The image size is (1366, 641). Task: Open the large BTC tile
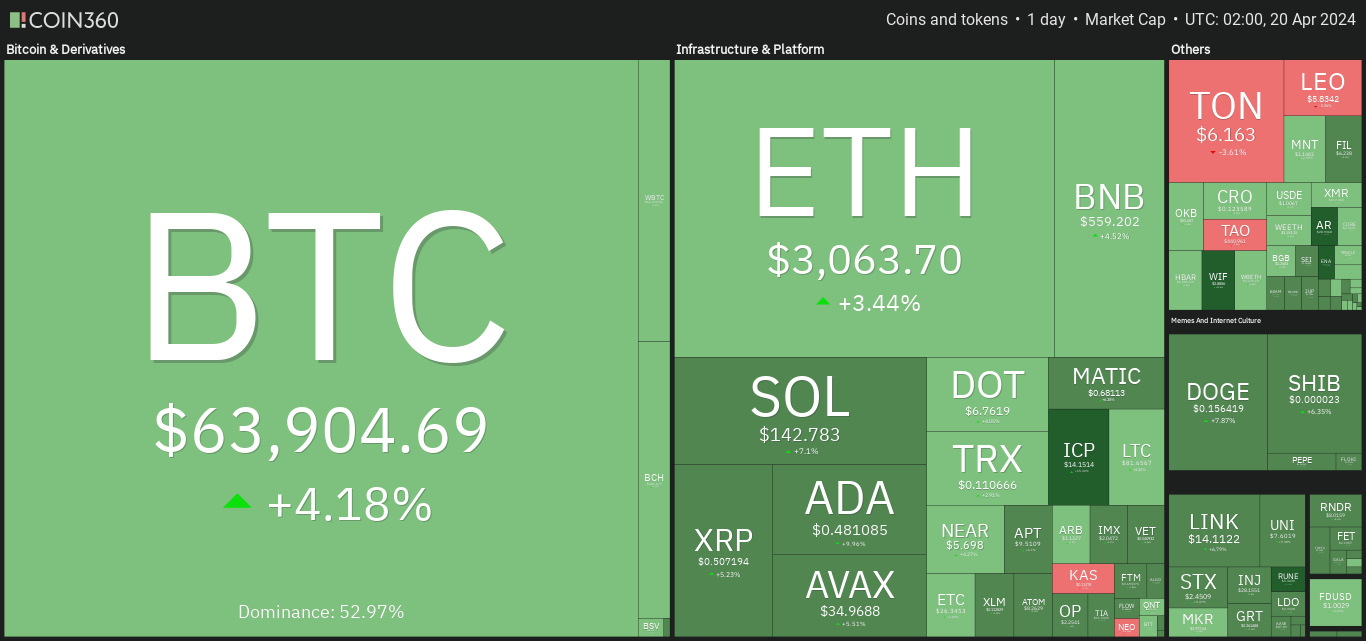tap(321, 347)
